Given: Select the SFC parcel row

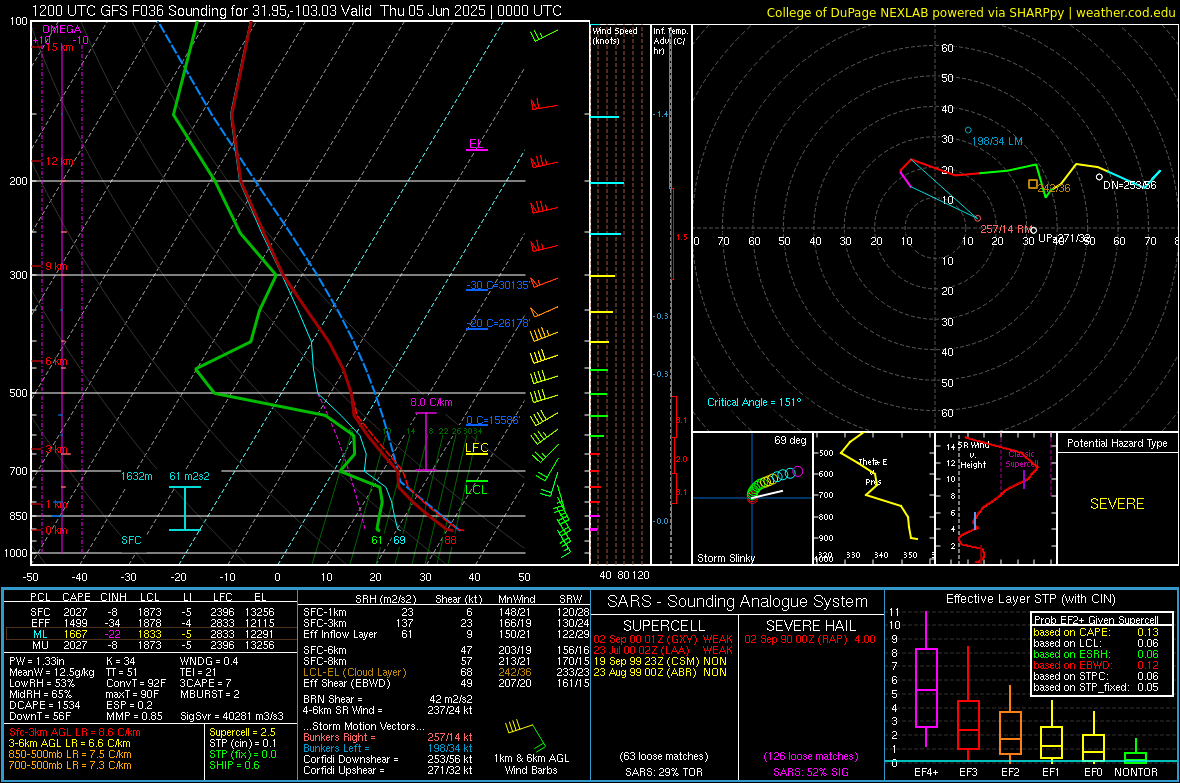Looking at the screenshot, I should (x=151, y=612).
